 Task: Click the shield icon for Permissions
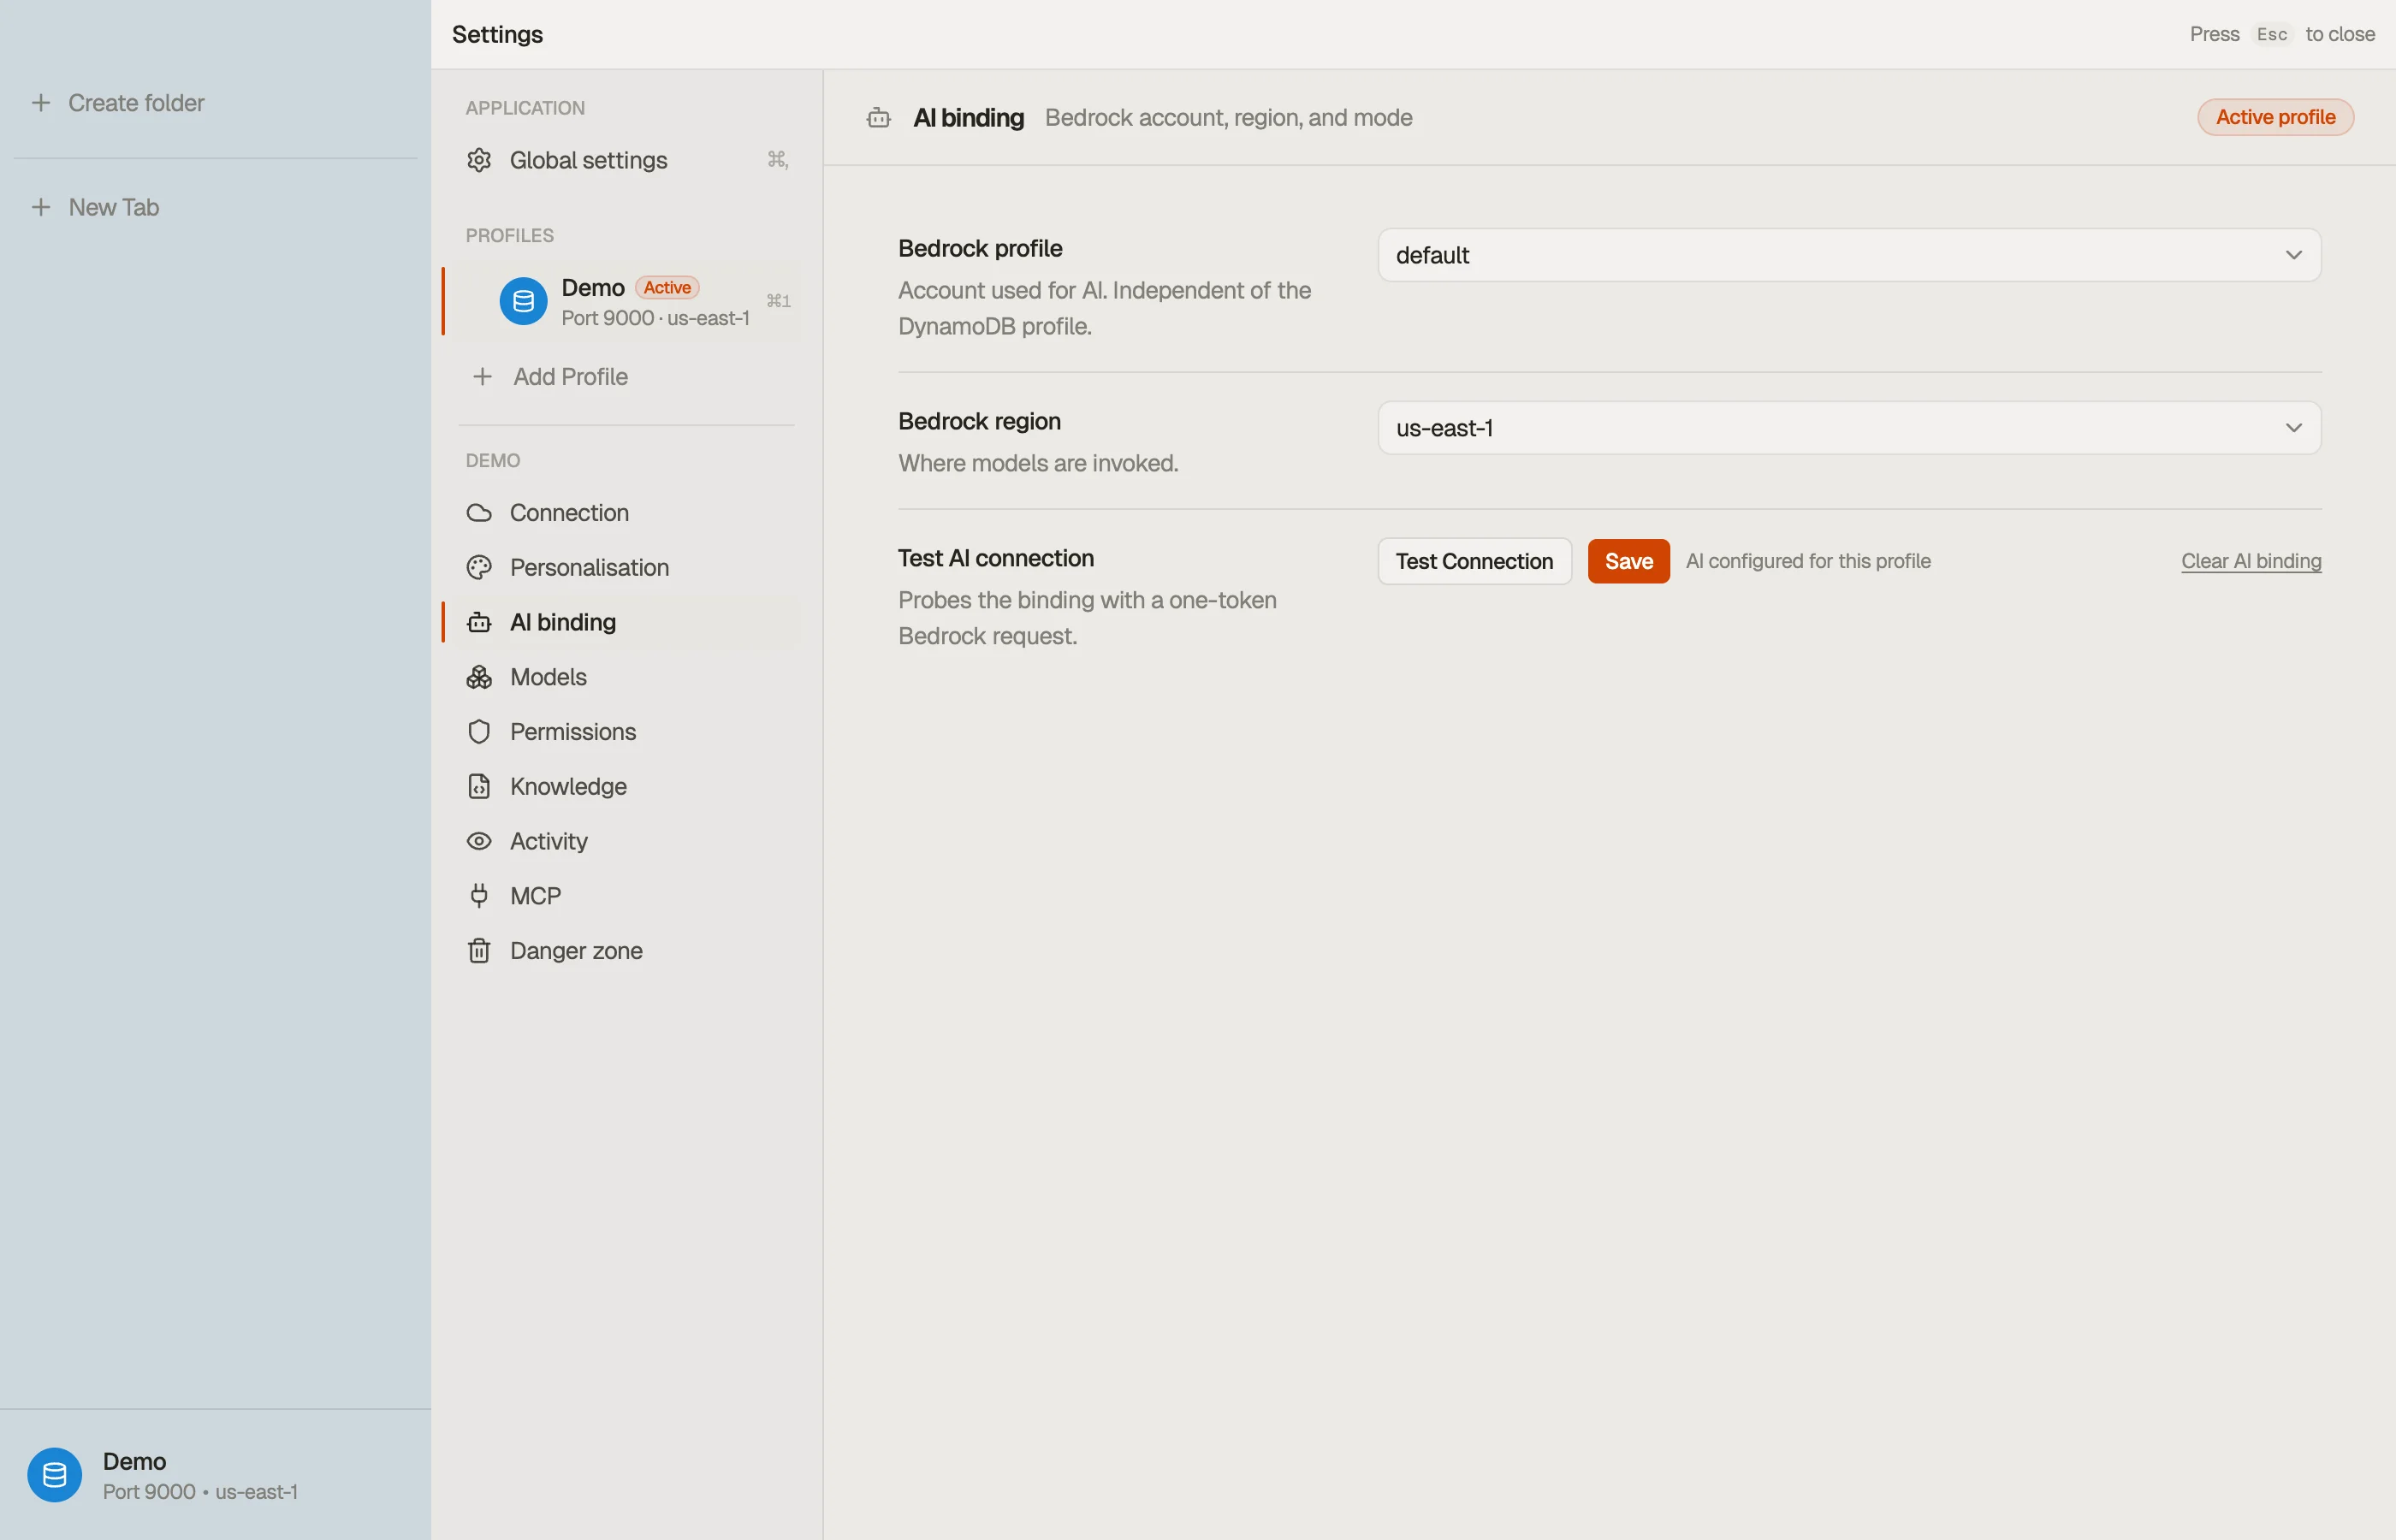(x=479, y=732)
